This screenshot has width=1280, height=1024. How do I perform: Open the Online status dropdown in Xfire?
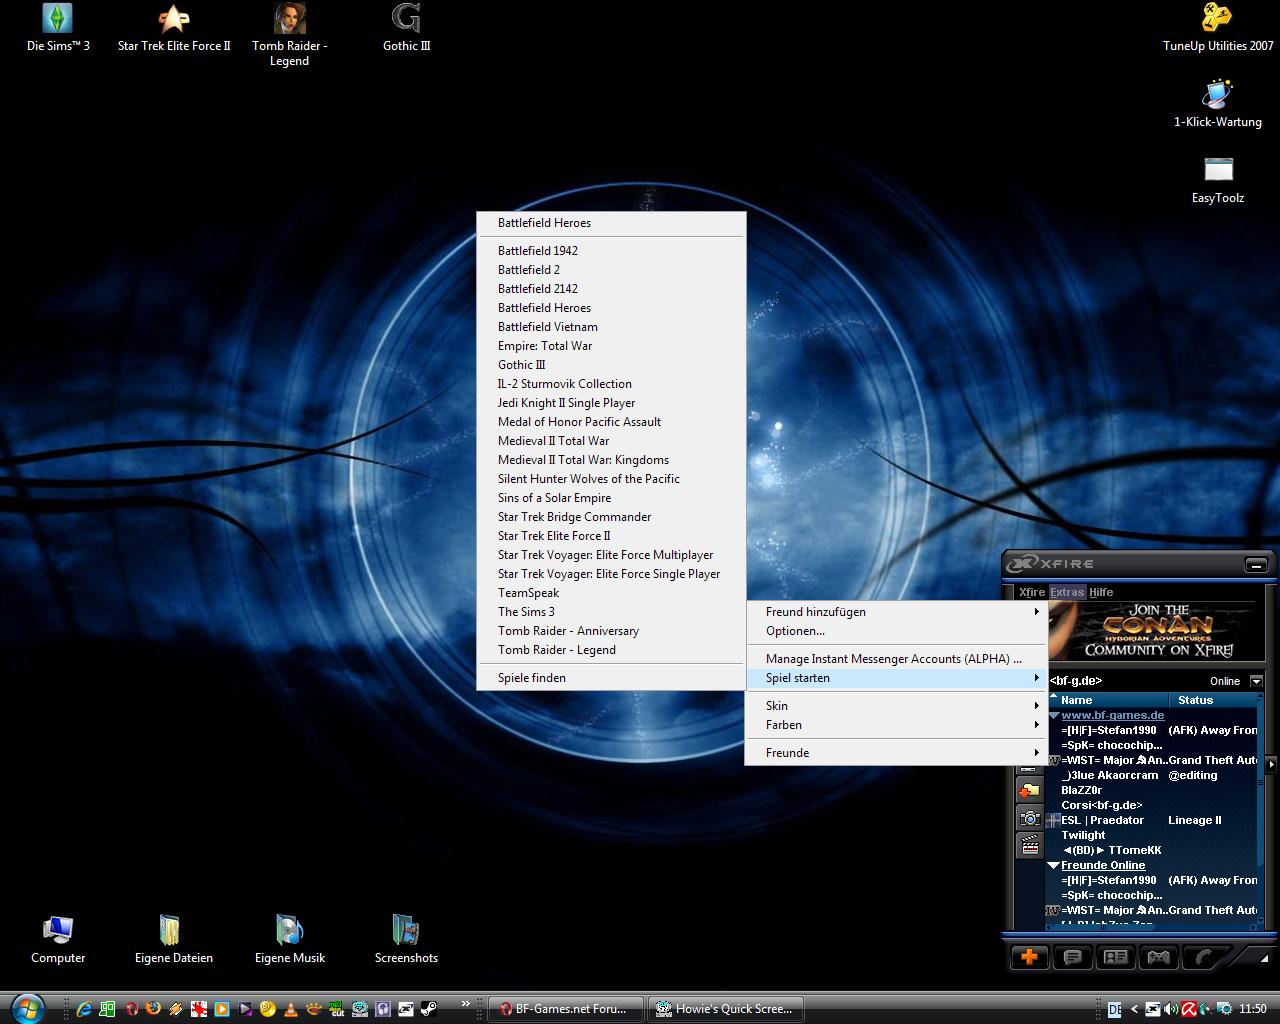click(1257, 681)
